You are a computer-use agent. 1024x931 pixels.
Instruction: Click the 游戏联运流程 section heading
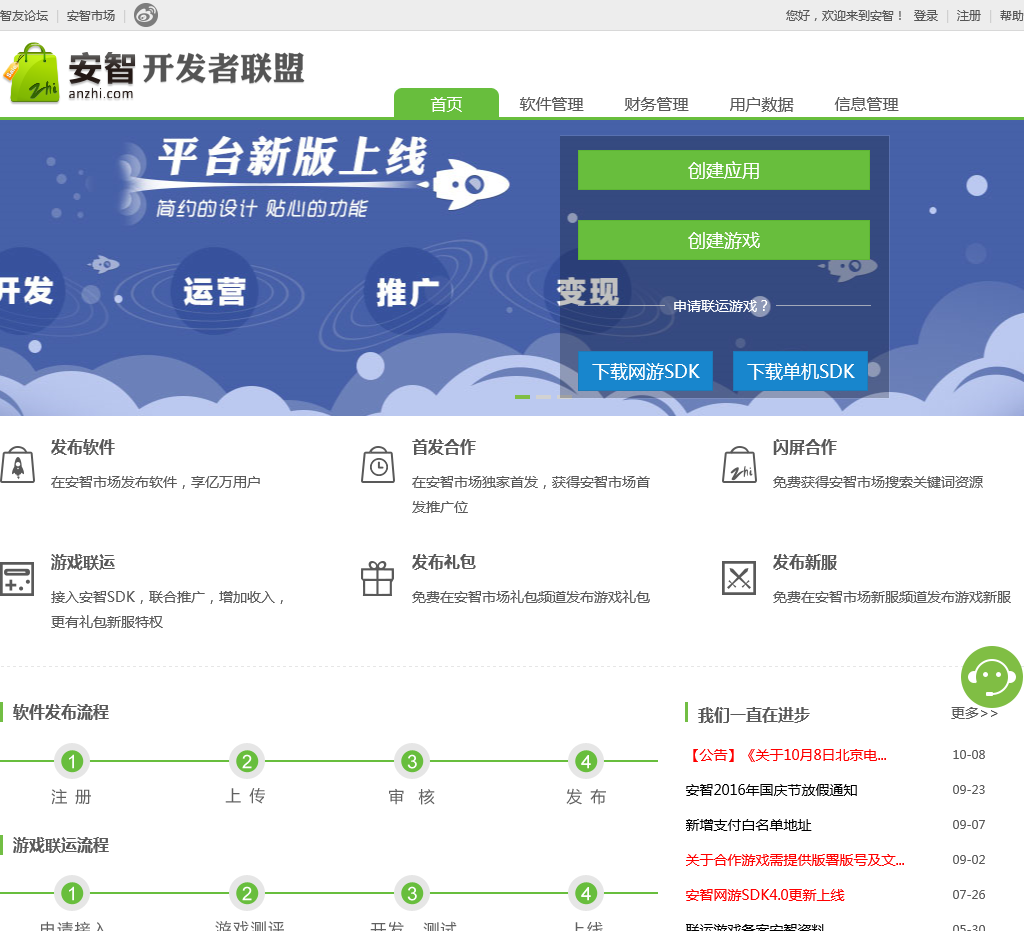click(x=61, y=845)
